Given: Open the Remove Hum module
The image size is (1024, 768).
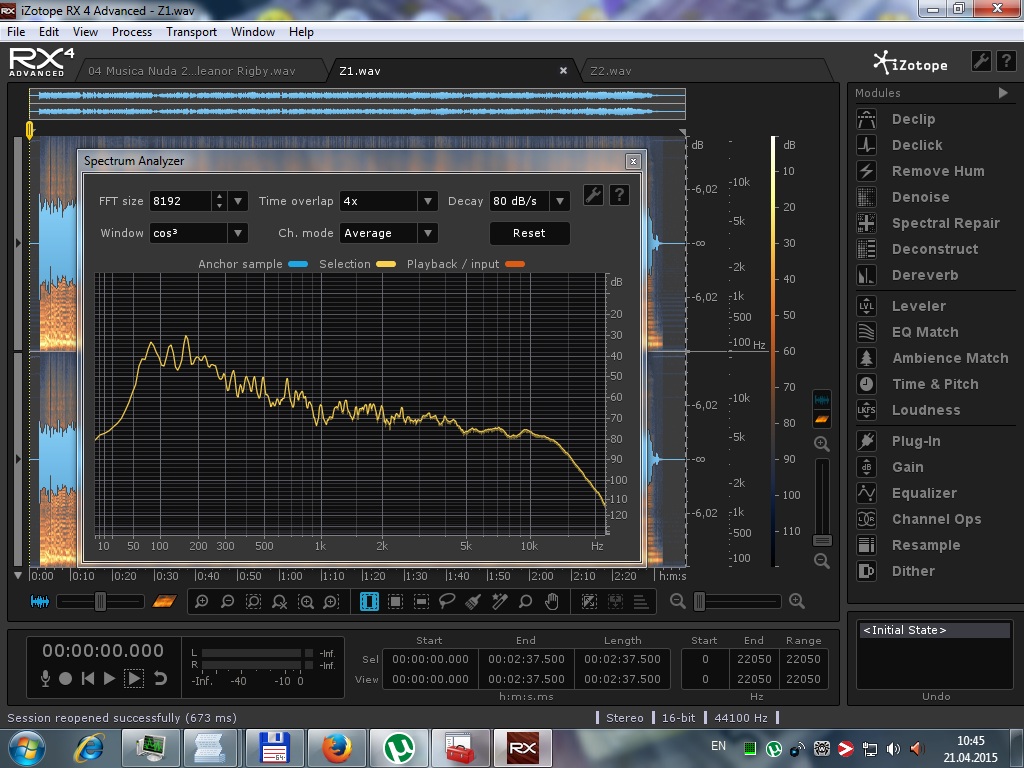Looking at the screenshot, I should (938, 171).
